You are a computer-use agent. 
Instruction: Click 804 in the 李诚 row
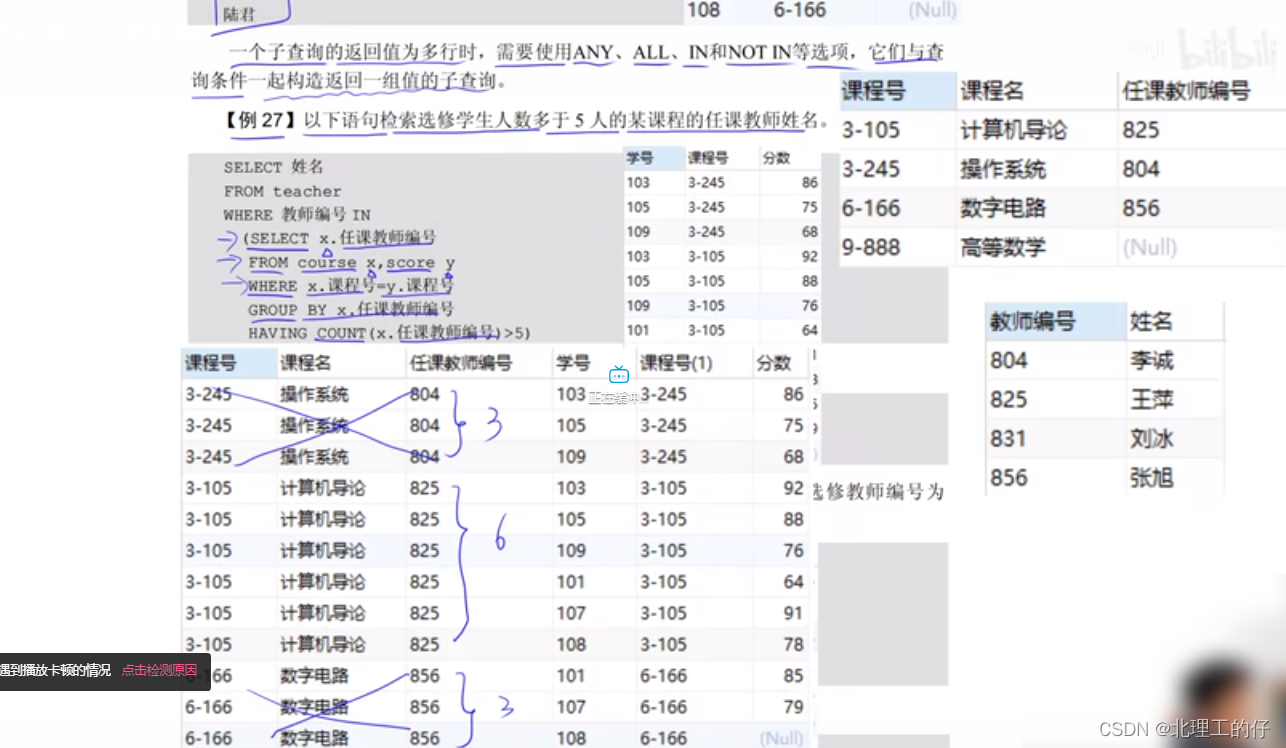[x=1008, y=360]
